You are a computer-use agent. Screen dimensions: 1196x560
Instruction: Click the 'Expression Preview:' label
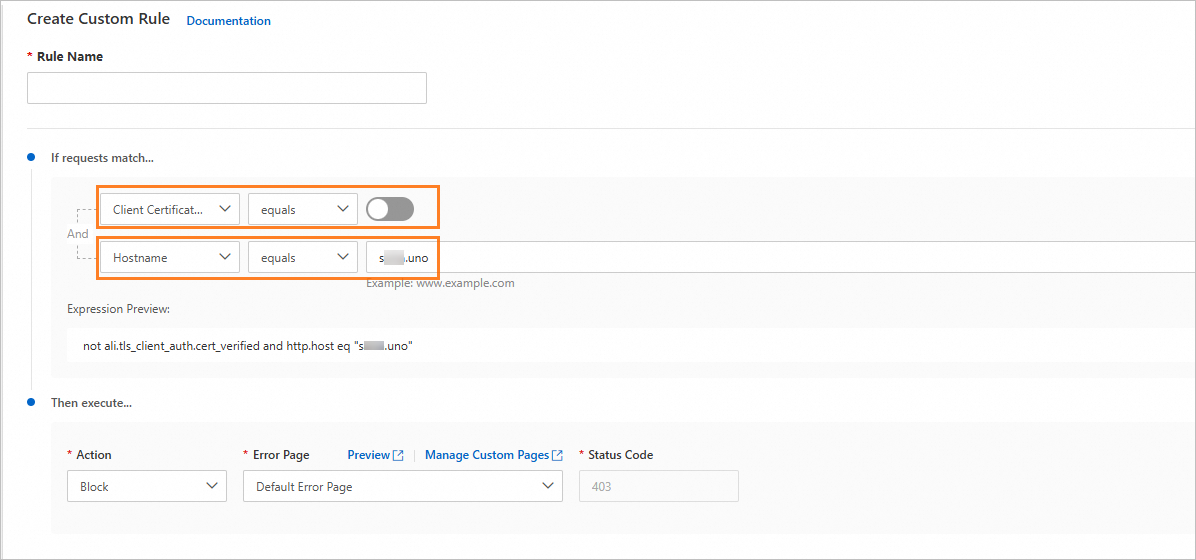coord(118,310)
